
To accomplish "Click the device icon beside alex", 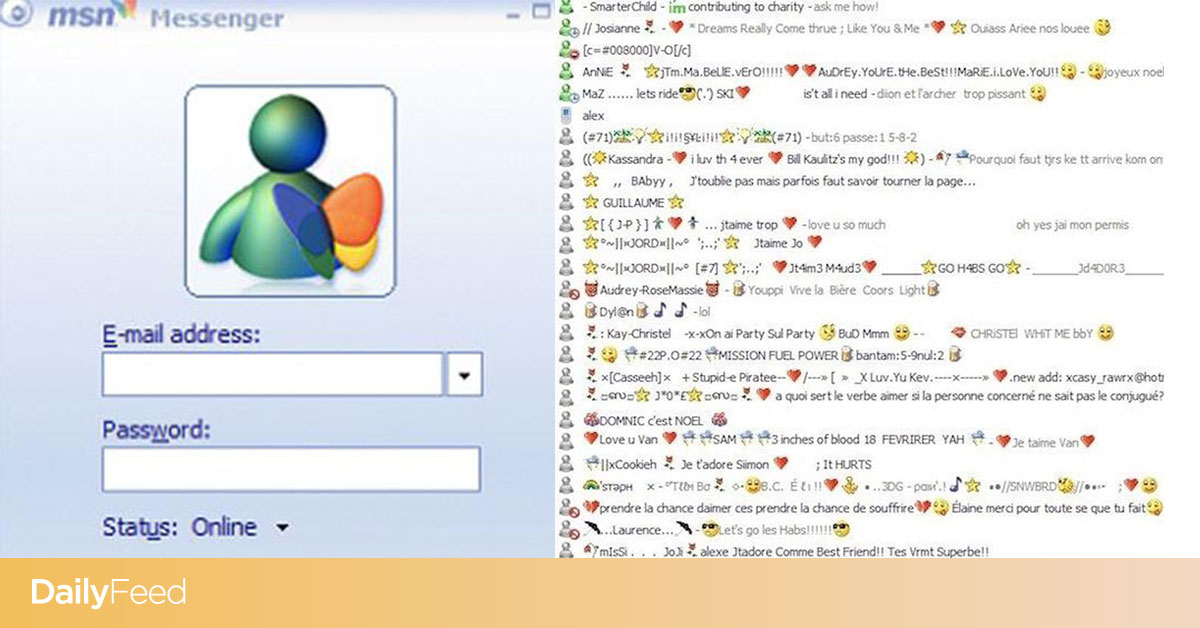I will pos(567,116).
